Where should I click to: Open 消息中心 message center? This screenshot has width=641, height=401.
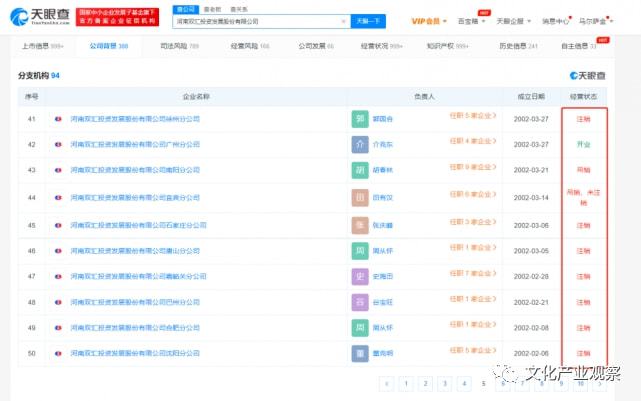tap(556, 21)
